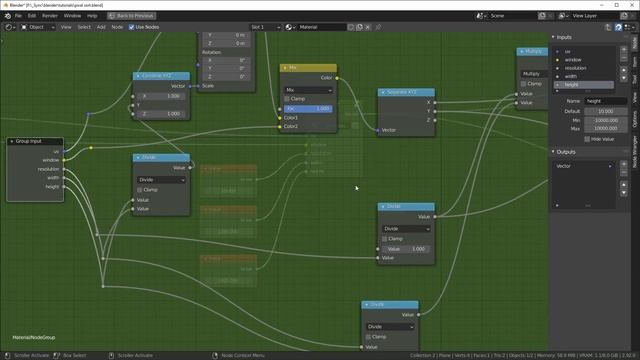This screenshot has width=640, height=360.
Task: Add a new input with the plus icon
Action: [x=624, y=50]
